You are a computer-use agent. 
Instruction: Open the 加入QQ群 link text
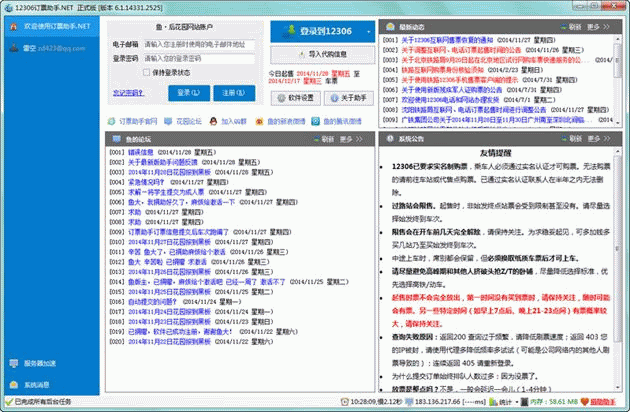(234, 121)
